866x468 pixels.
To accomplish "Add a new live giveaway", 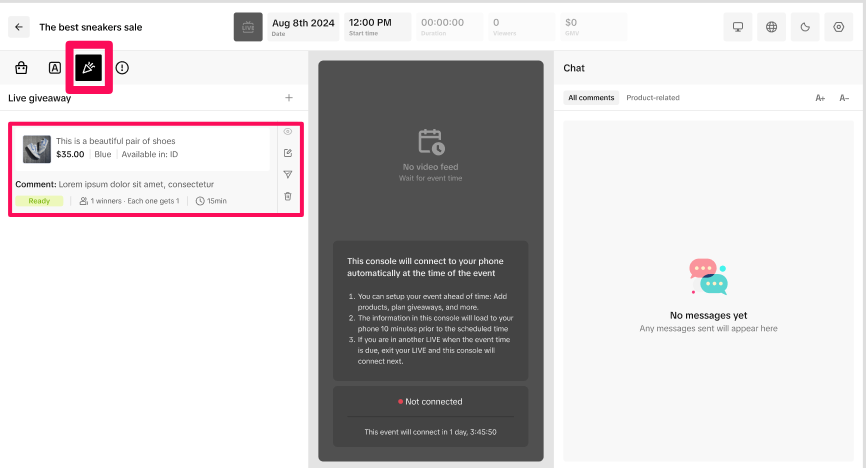I will point(289,98).
